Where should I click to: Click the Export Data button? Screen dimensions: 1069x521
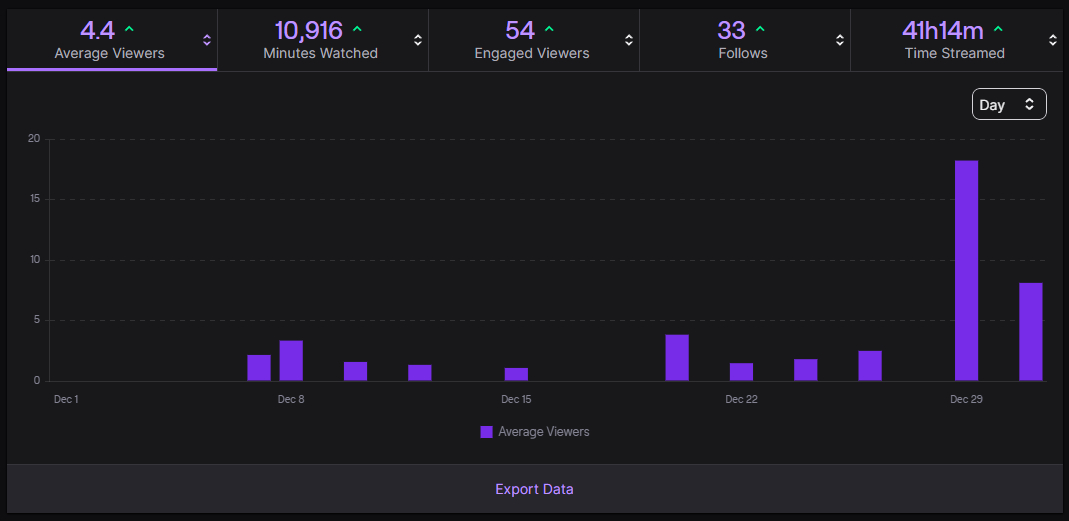coord(534,489)
